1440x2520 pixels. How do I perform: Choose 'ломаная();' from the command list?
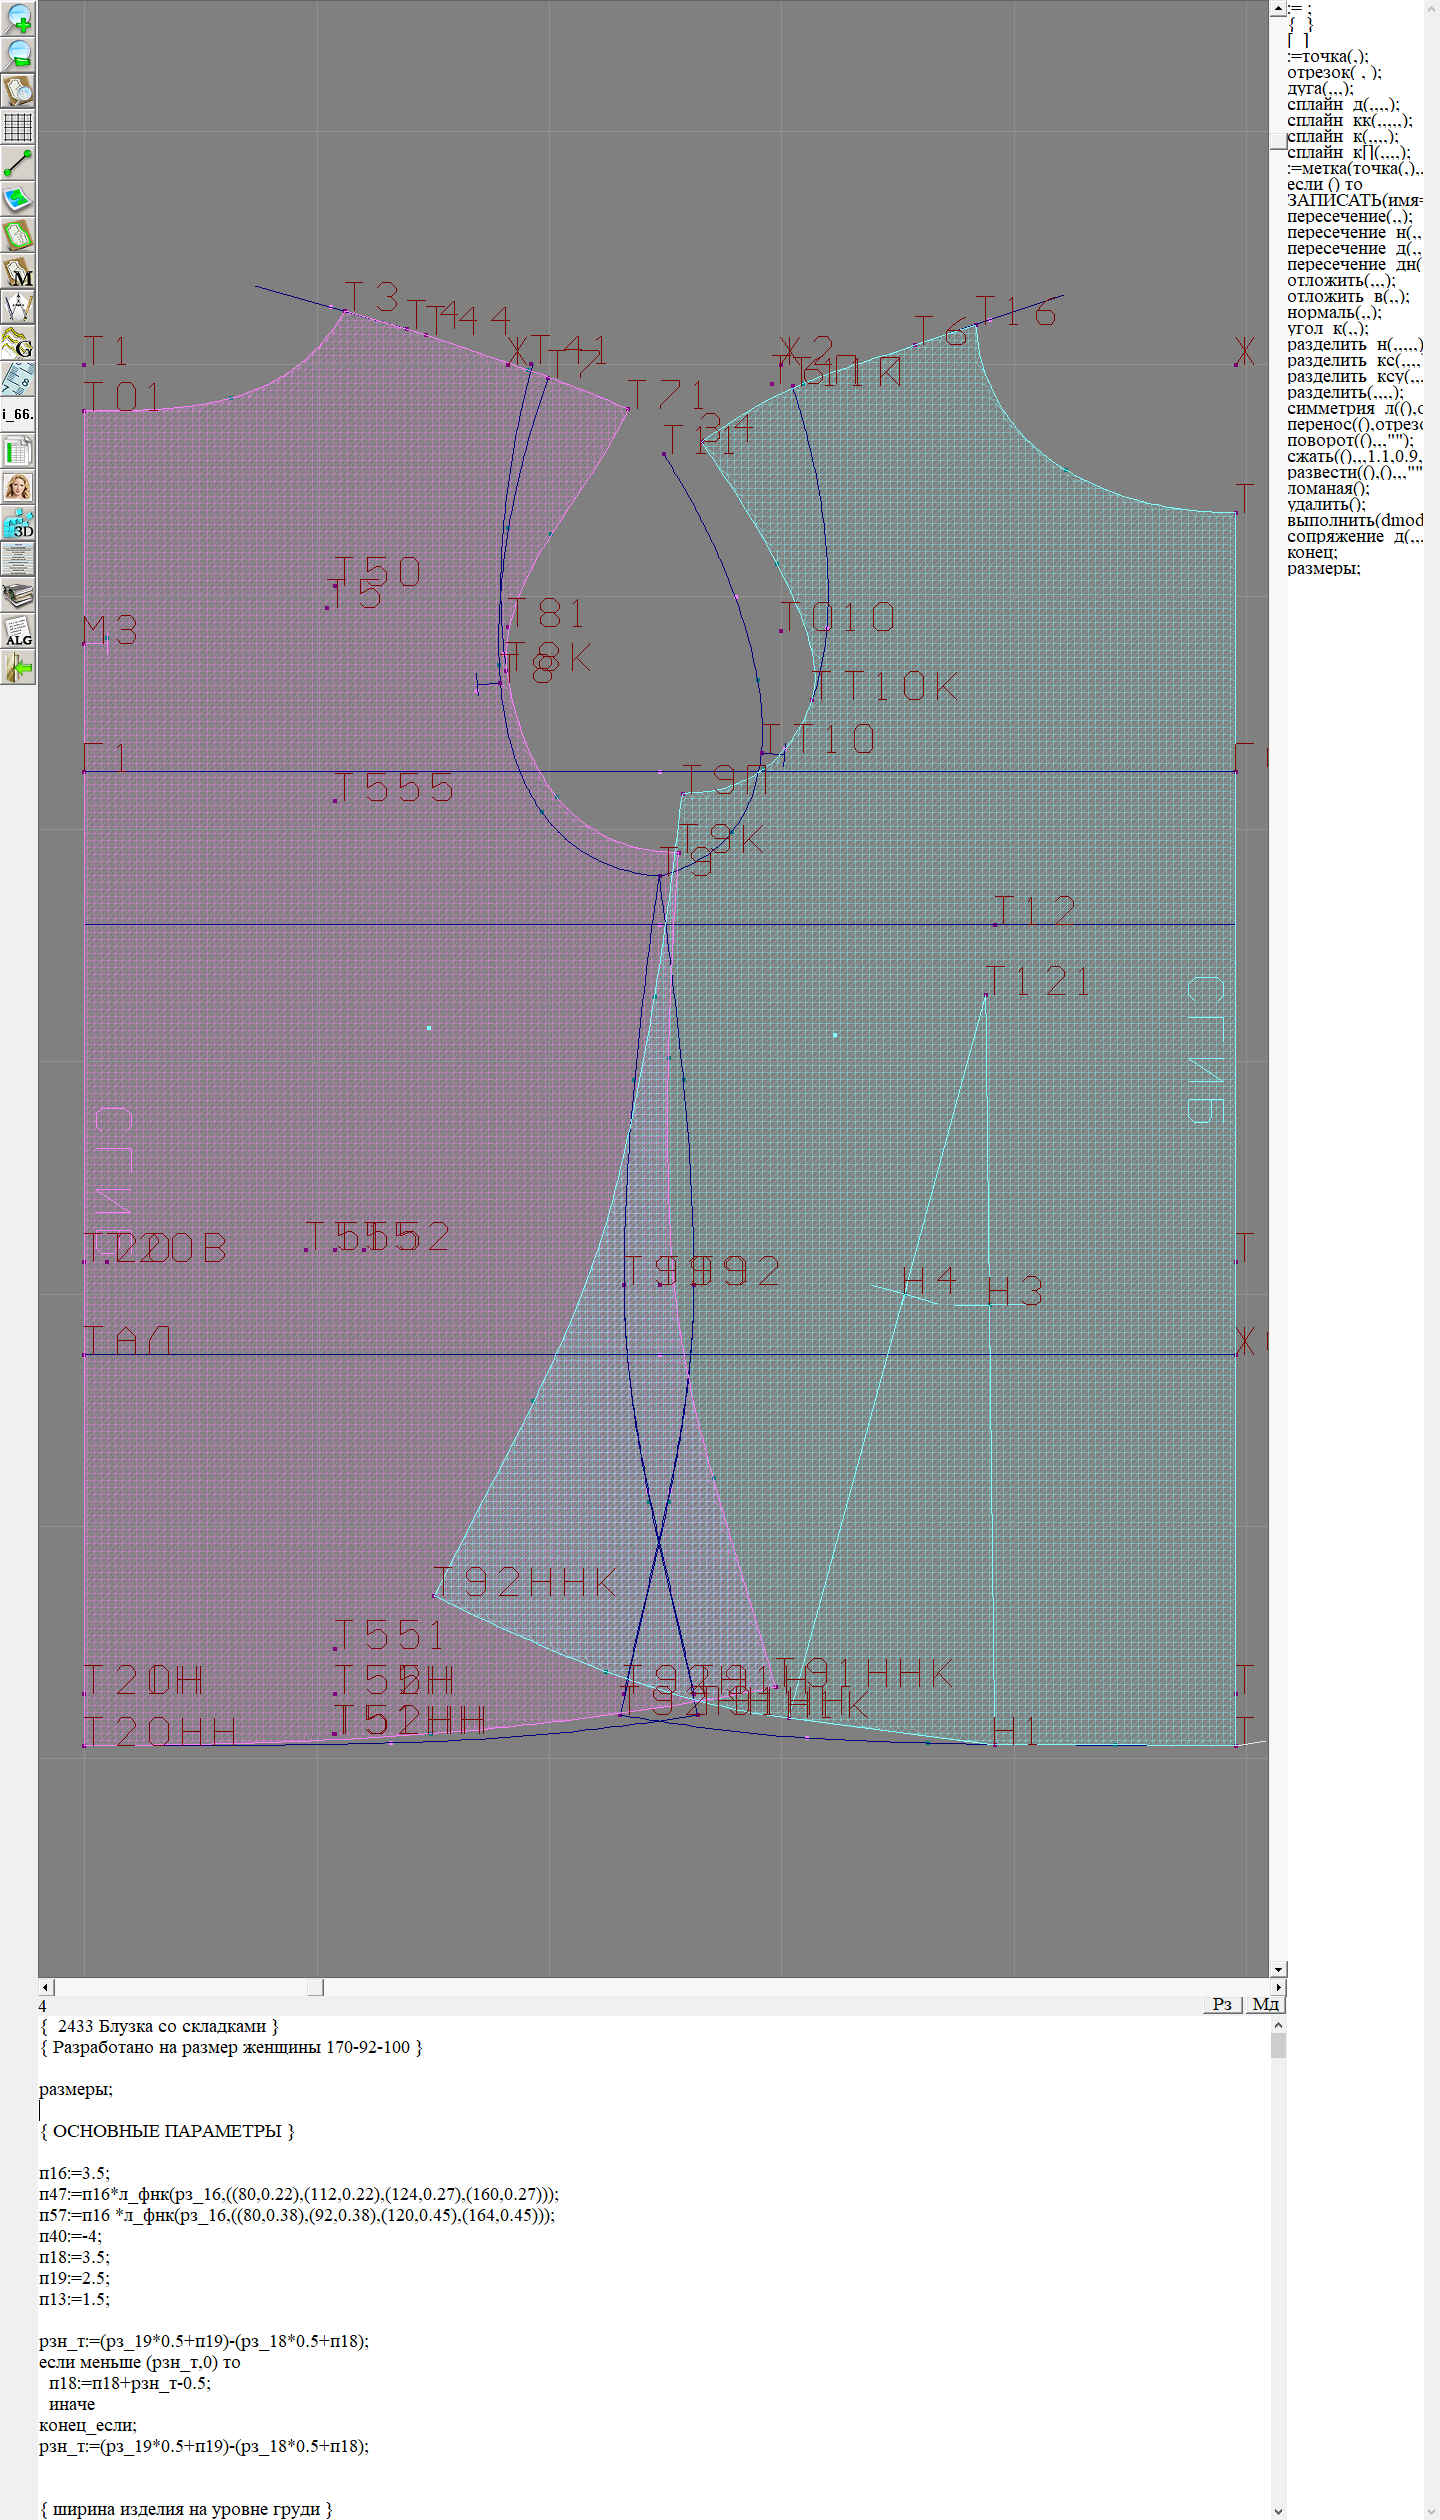pyautogui.click(x=1328, y=488)
